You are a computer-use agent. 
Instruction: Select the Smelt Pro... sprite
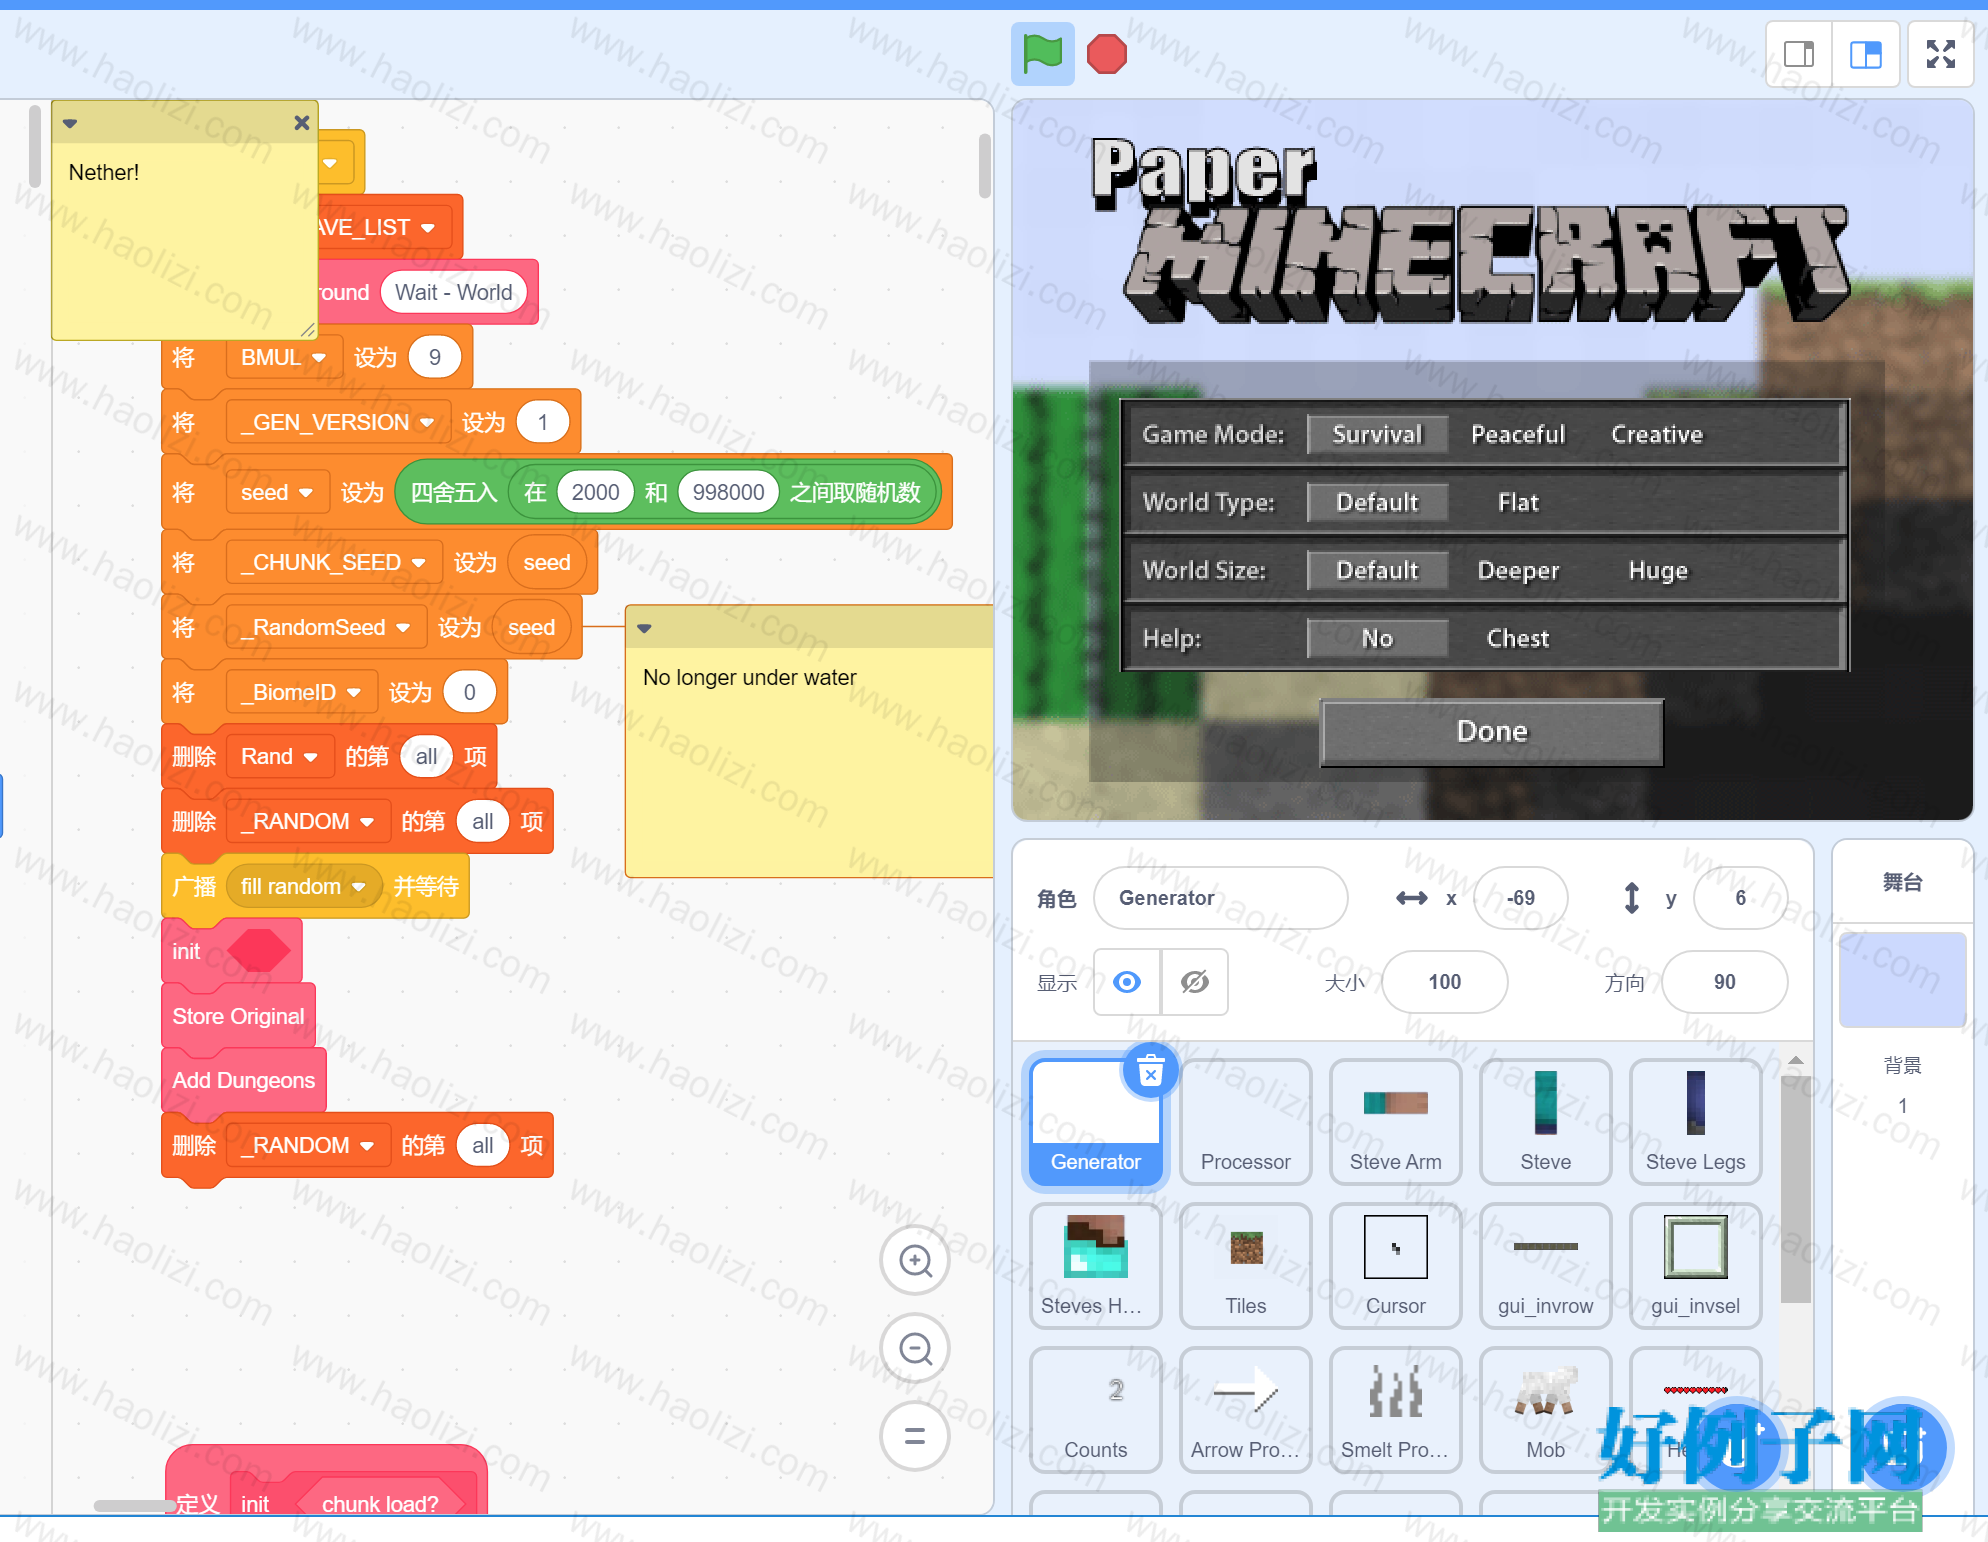coord(1395,1411)
